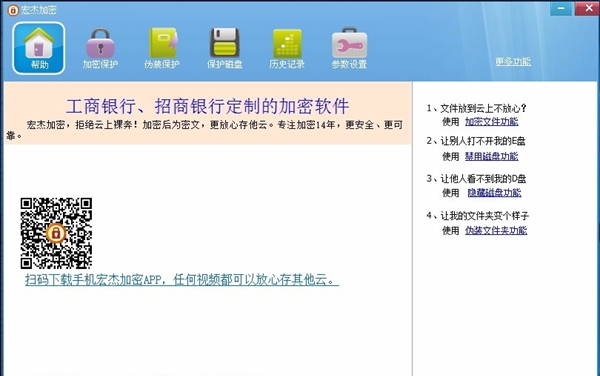Close the 宏杰加密 window
This screenshot has height=376, width=600.
click(587, 8)
